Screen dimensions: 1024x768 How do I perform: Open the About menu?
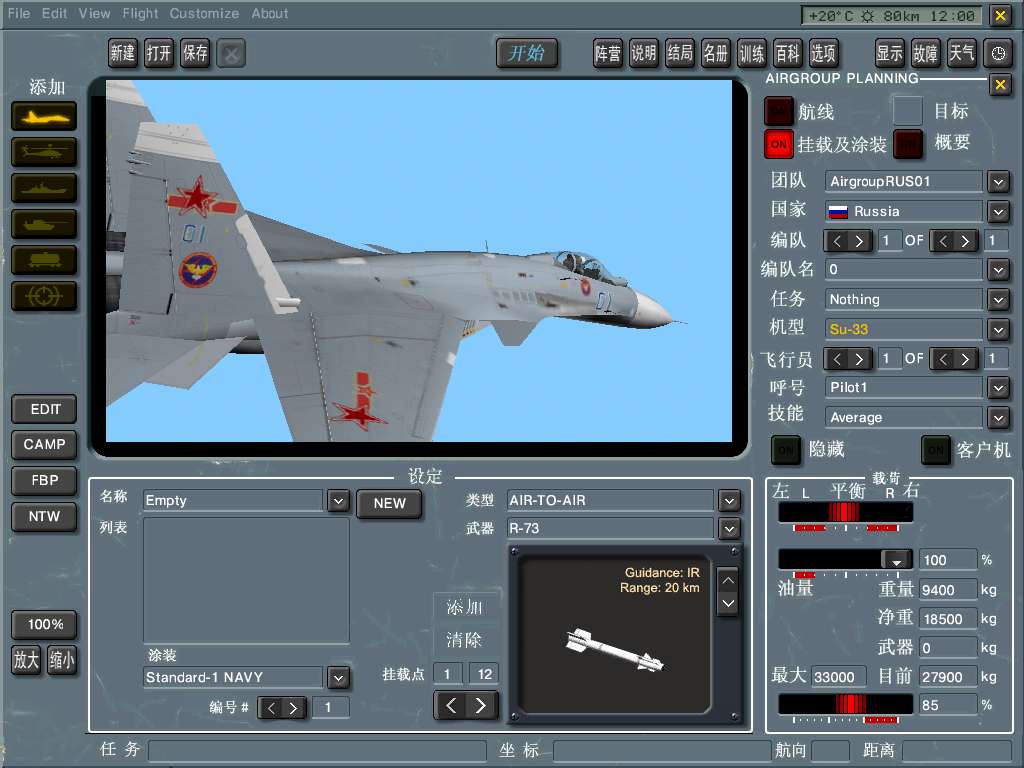270,13
